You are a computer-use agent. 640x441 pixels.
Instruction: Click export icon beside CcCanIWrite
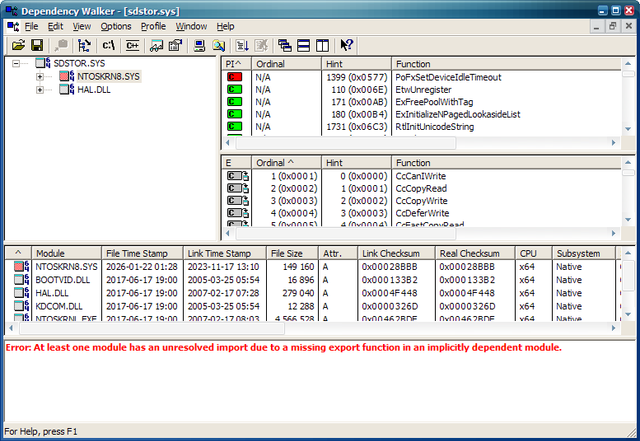(238, 176)
